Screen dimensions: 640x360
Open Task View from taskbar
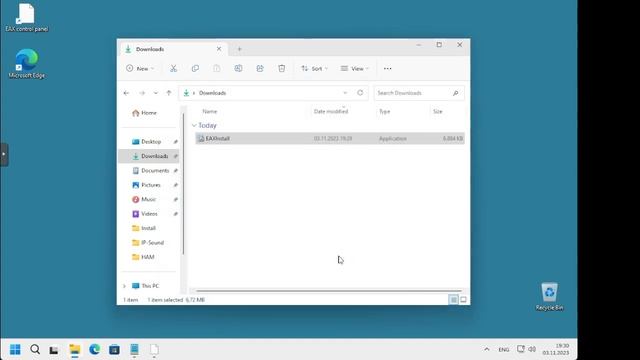[x=54, y=350]
